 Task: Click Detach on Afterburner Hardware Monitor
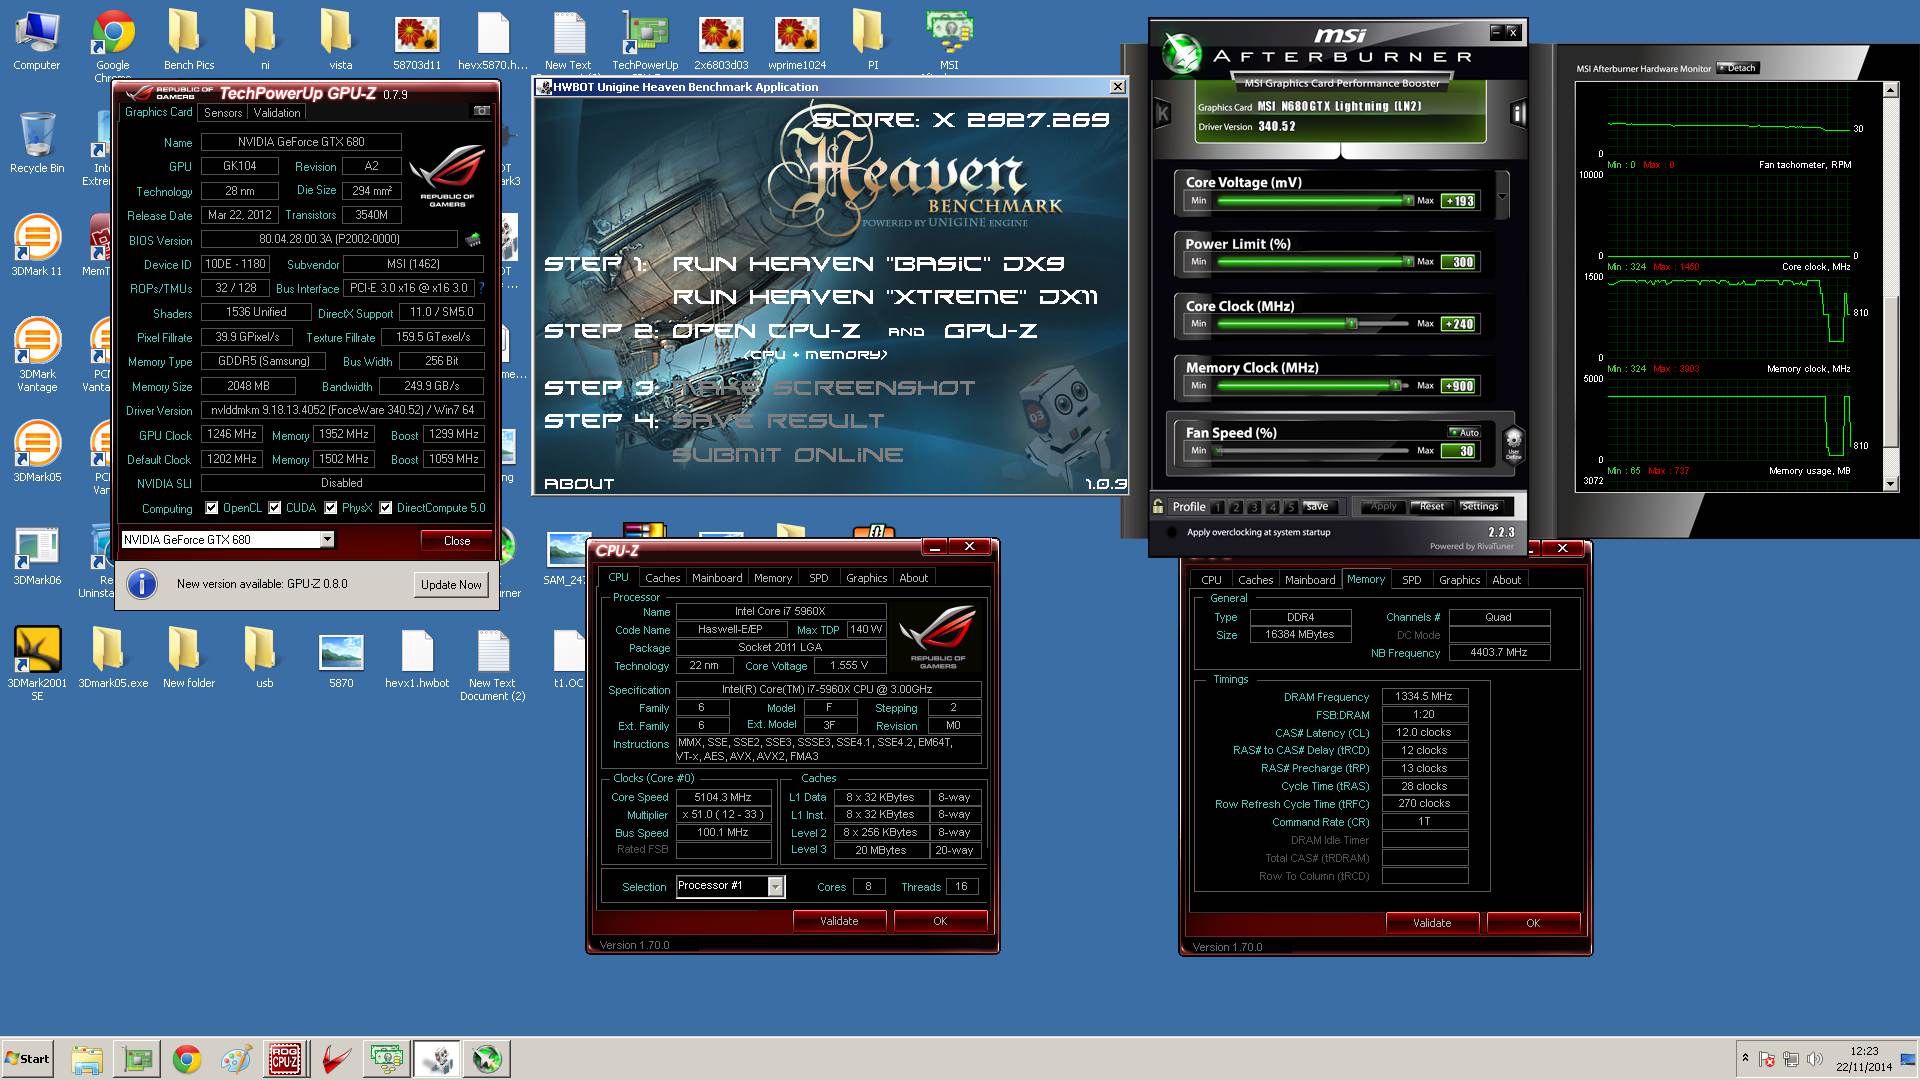click(1738, 68)
